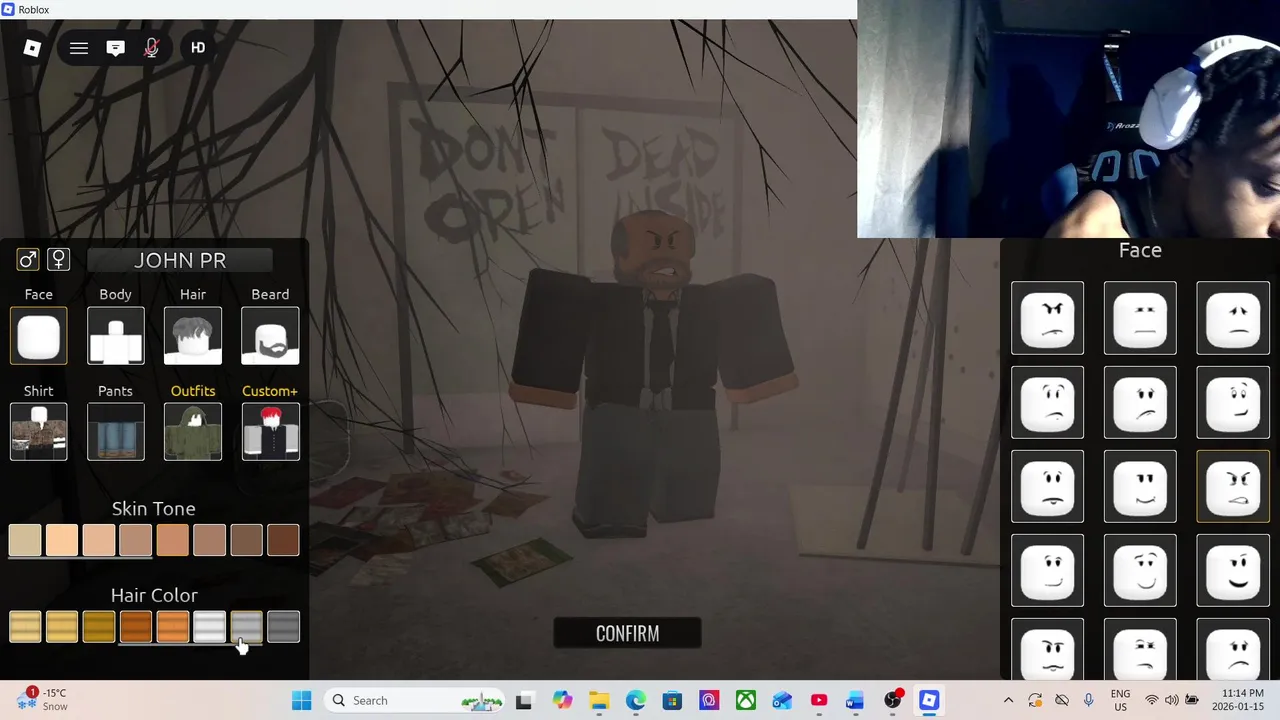Click the CONFIRM button
The image size is (1280, 720).
(x=627, y=633)
